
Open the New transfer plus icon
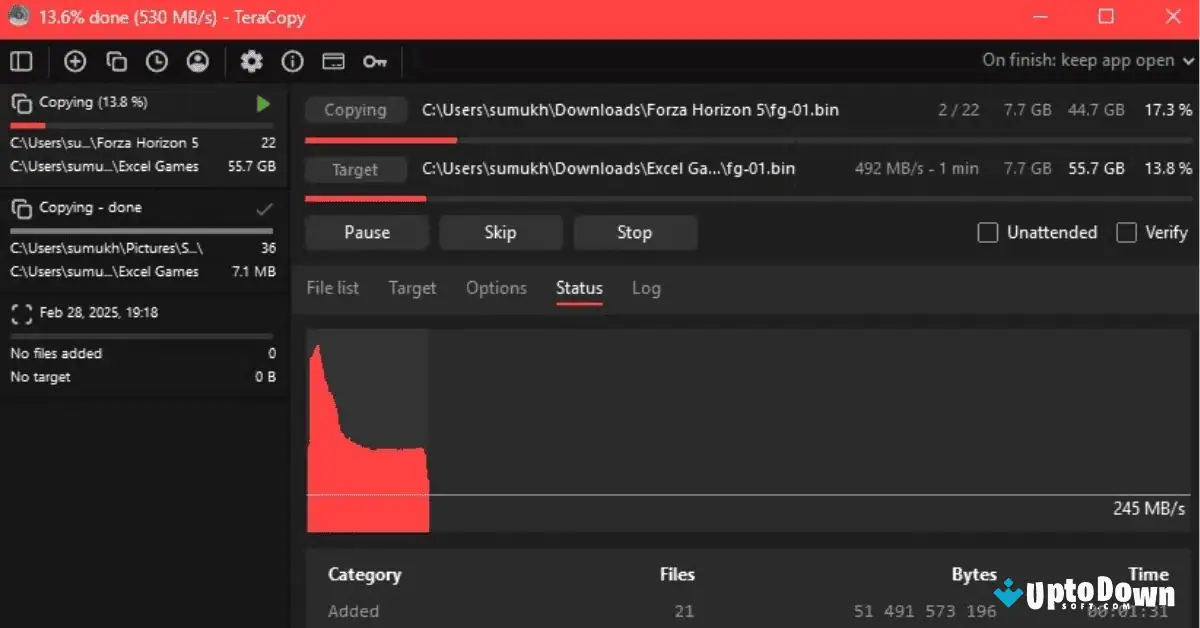tap(75, 61)
